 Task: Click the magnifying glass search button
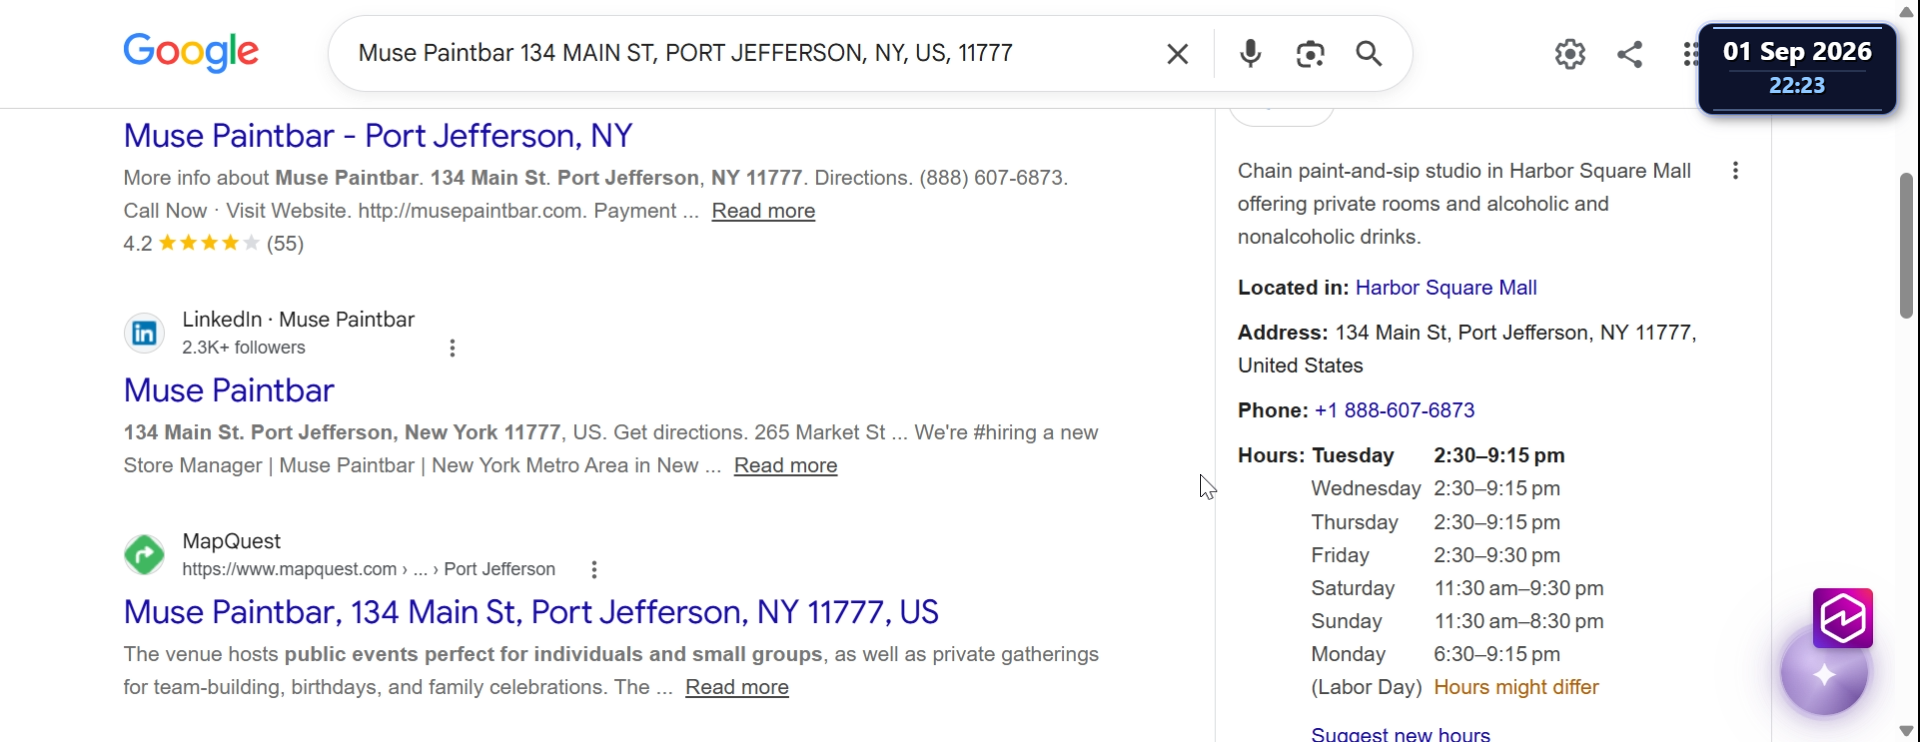click(x=1369, y=54)
